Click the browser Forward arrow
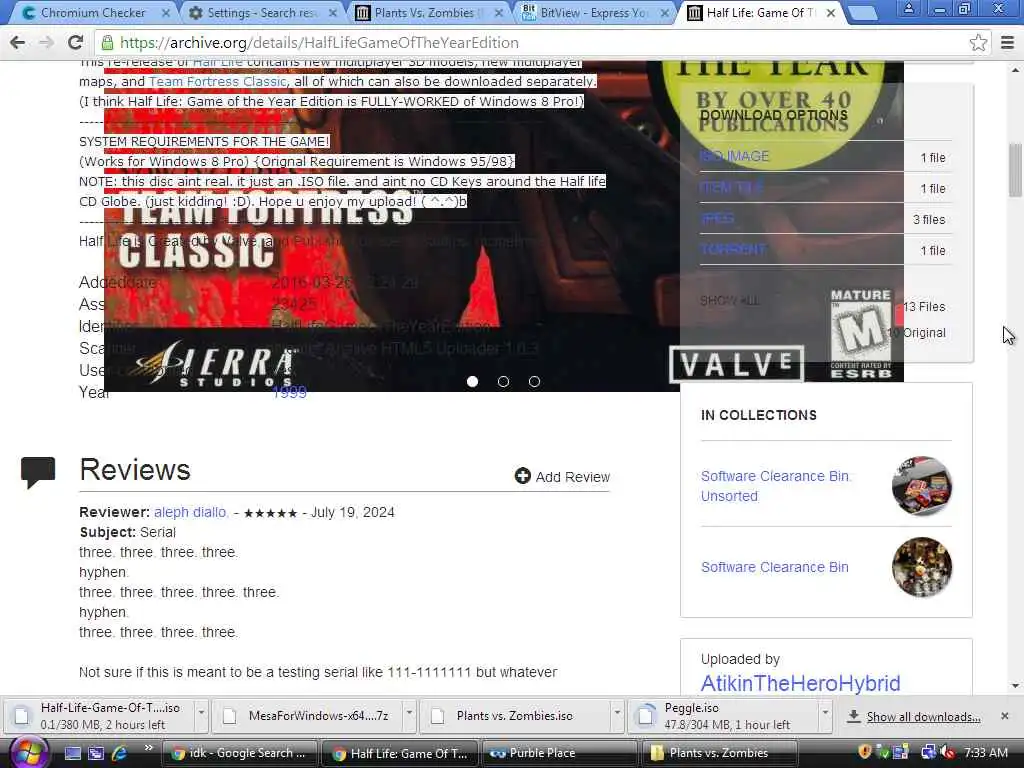 pyautogui.click(x=46, y=42)
